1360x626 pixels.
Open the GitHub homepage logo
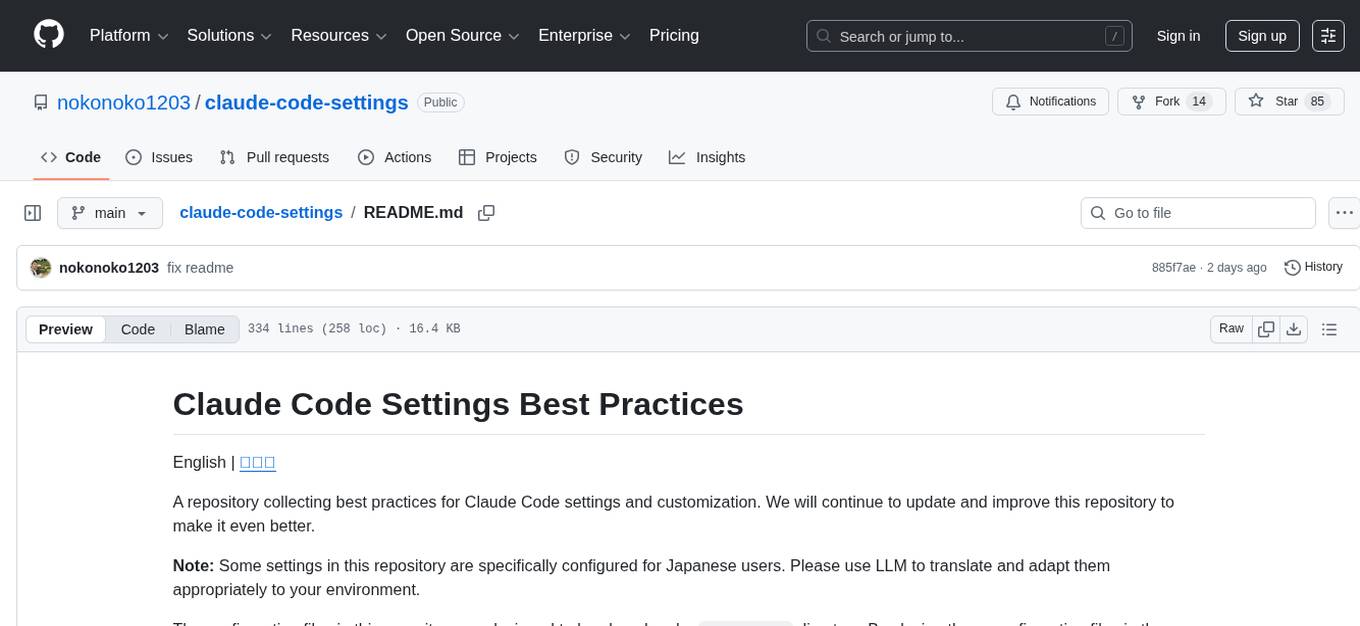pos(48,35)
